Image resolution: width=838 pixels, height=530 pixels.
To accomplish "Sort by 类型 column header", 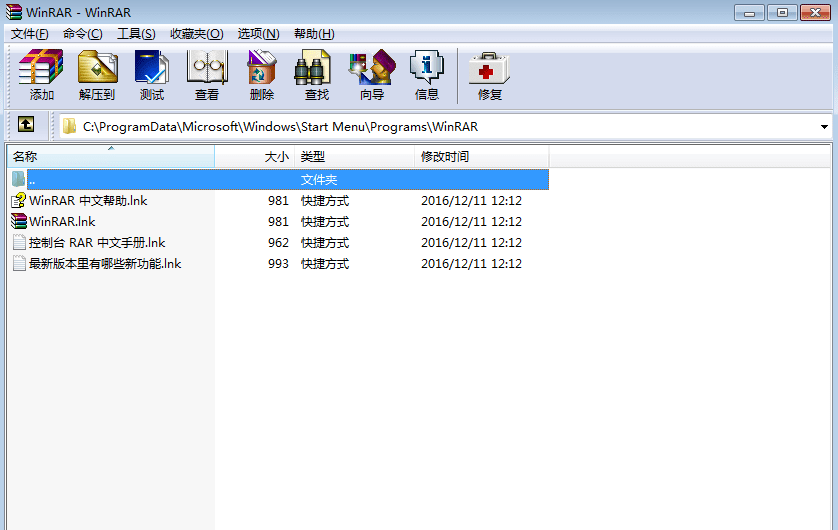I will 354,156.
